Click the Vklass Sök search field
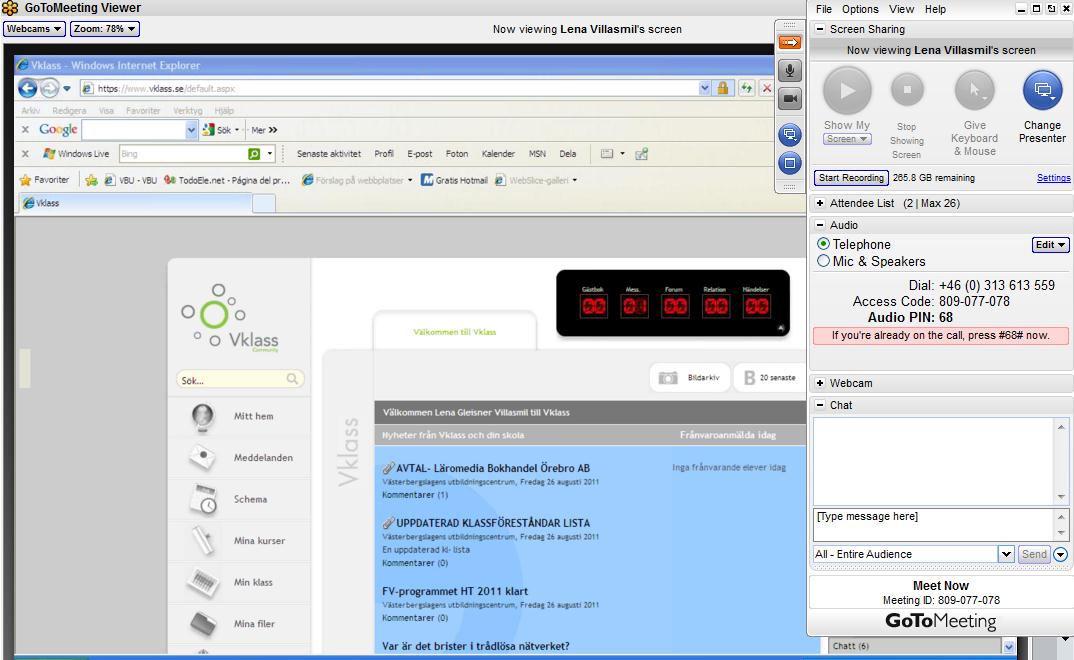This screenshot has height=660, width=1074. pyautogui.click(x=240, y=380)
